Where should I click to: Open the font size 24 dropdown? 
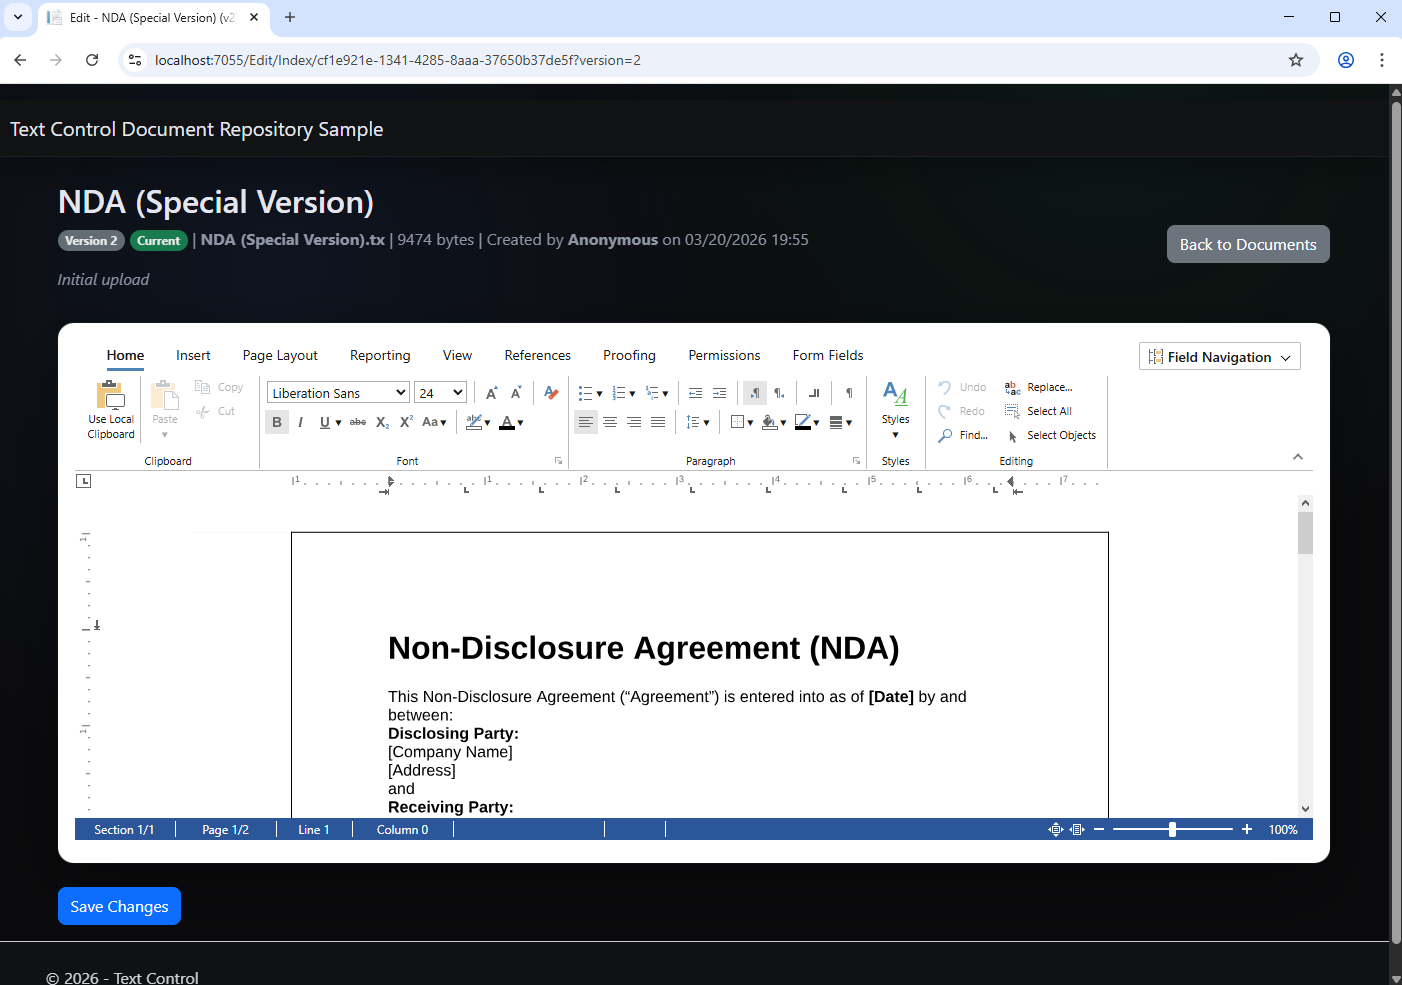tap(441, 393)
